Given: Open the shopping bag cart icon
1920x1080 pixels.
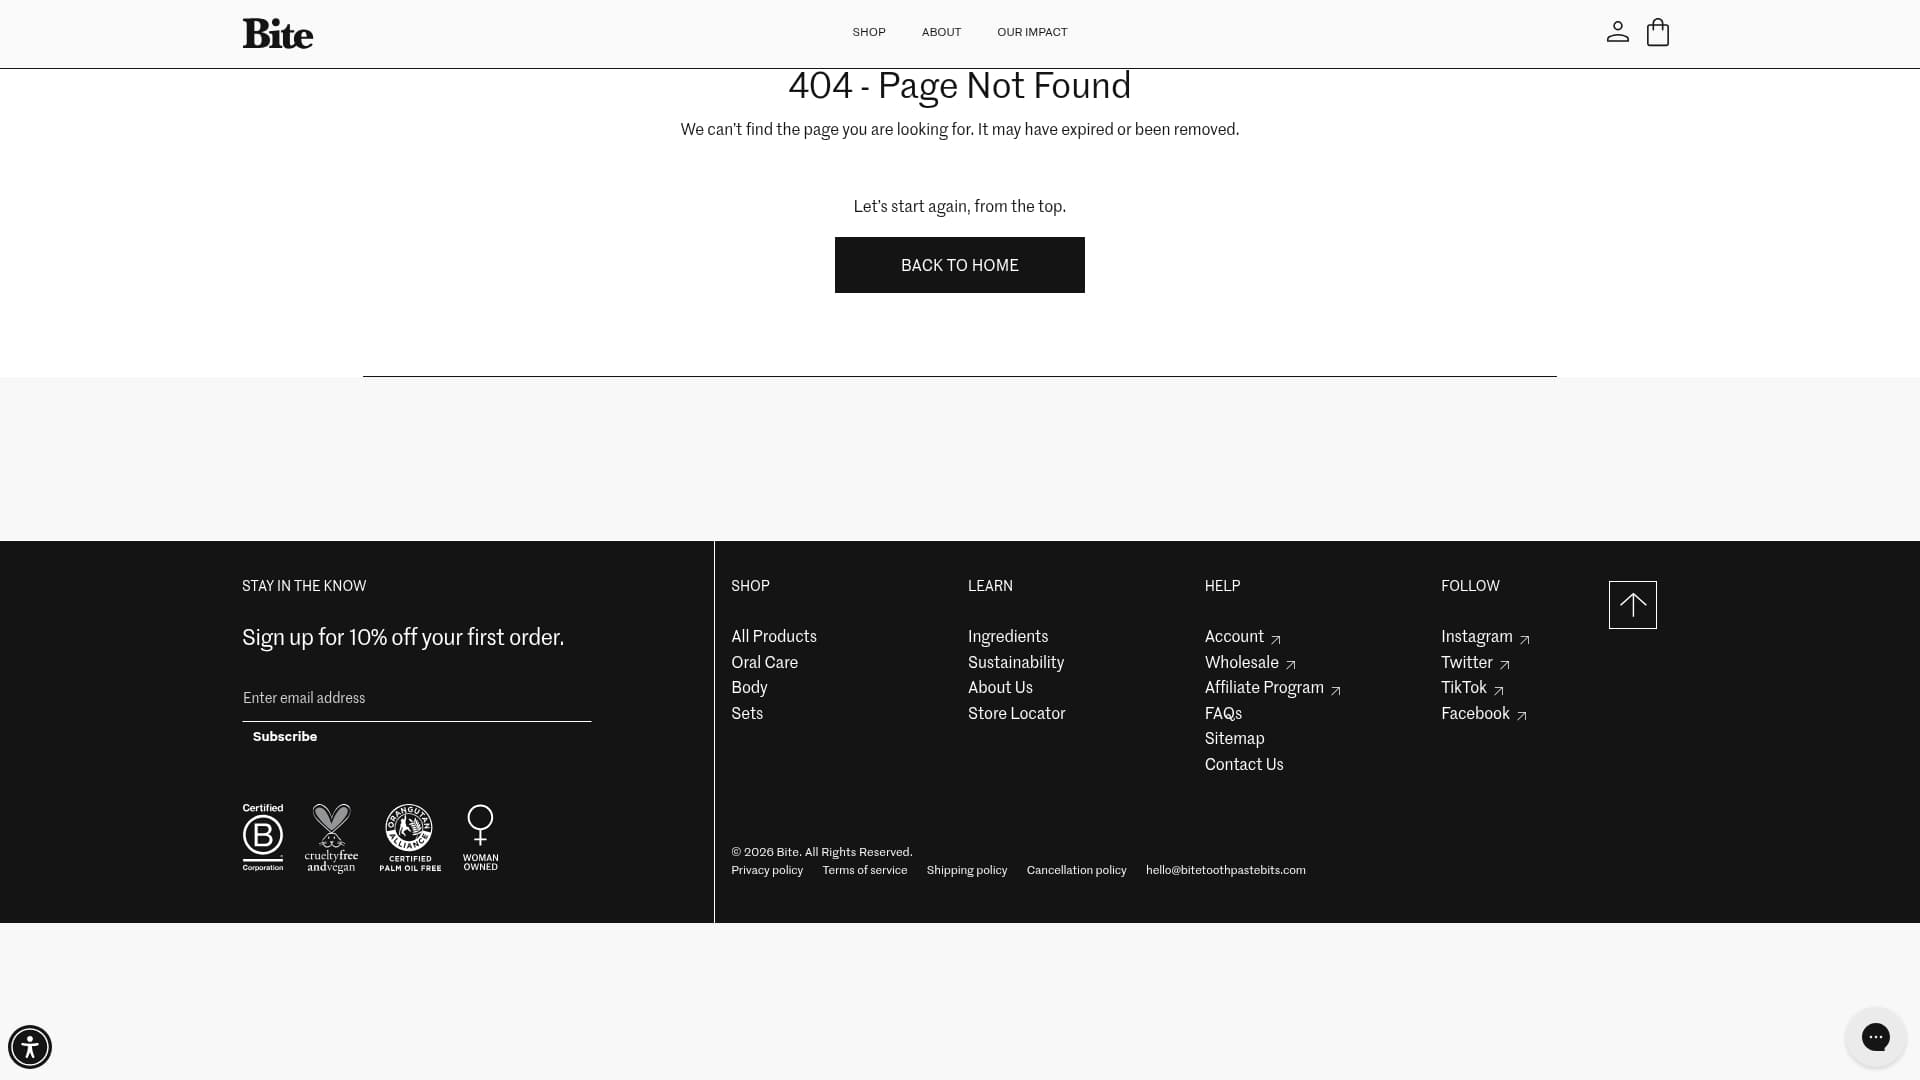Looking at the screenshot, I should (1657, 32).
